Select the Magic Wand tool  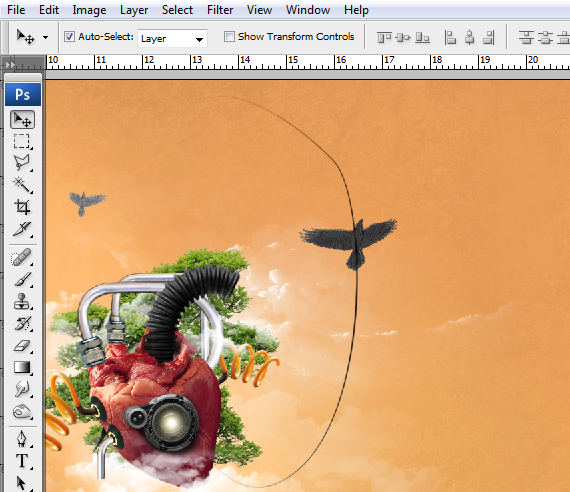(22, 185)
